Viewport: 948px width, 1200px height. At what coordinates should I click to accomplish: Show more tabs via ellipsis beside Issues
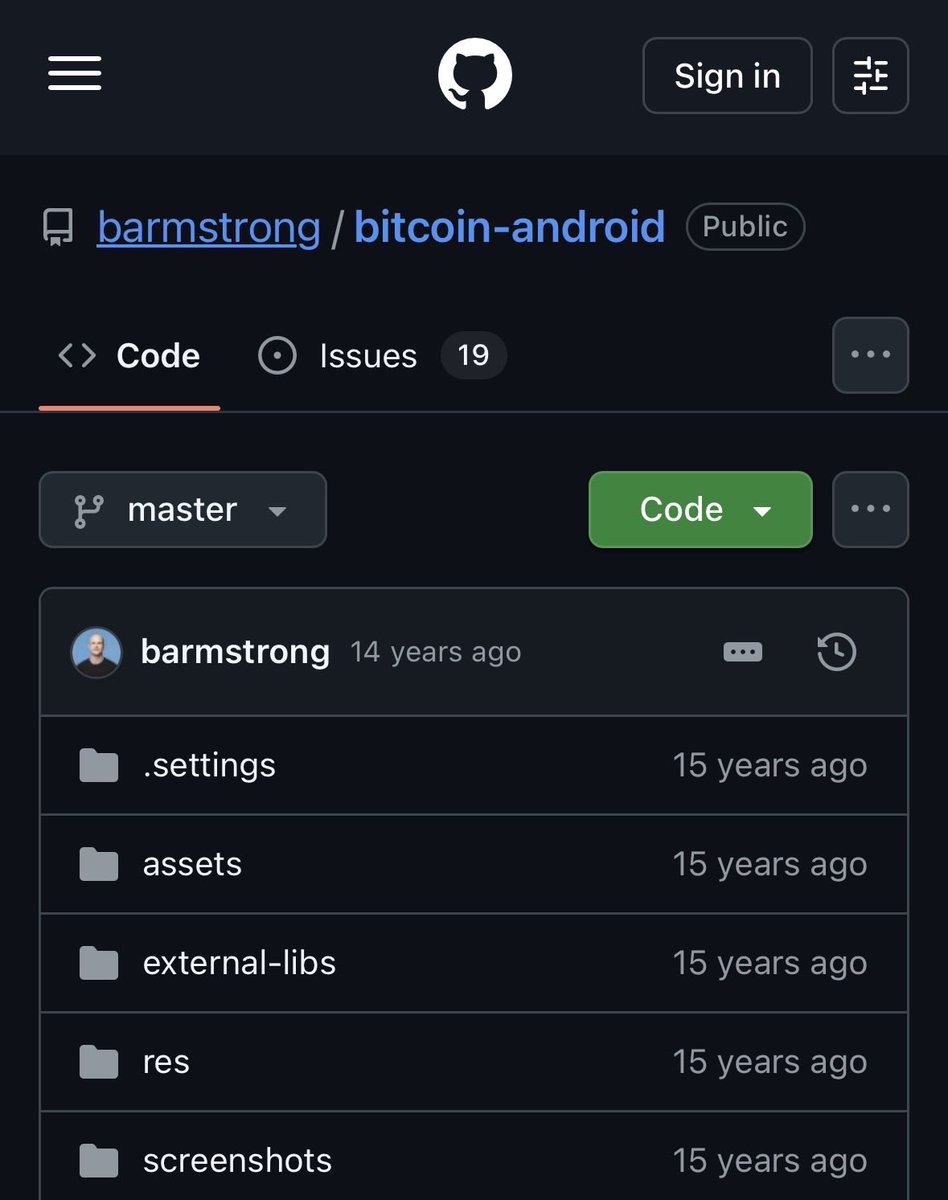pos(870,355)
